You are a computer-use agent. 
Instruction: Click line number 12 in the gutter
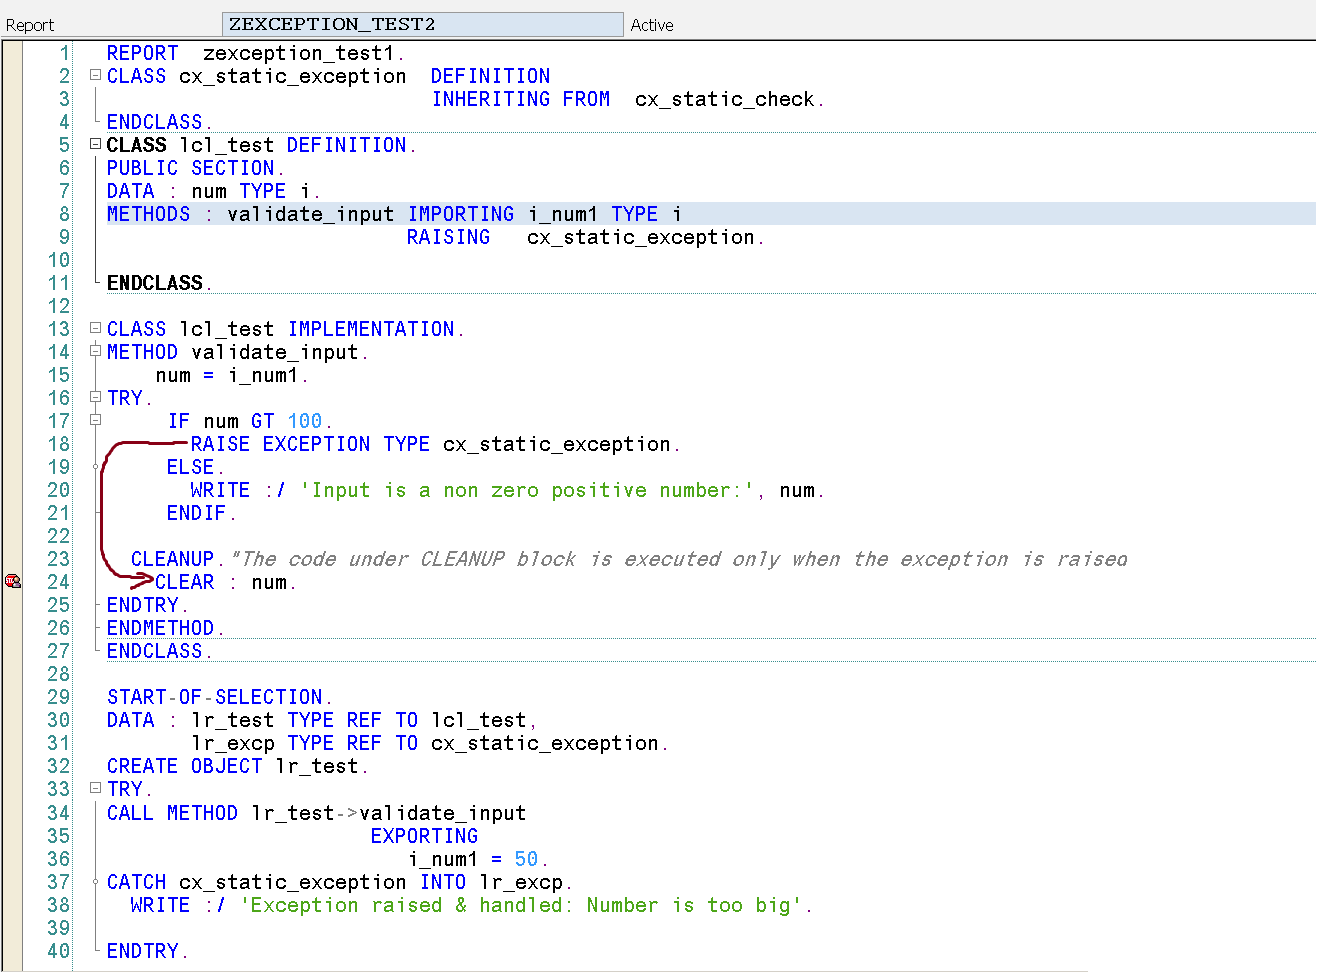(59, 306)
